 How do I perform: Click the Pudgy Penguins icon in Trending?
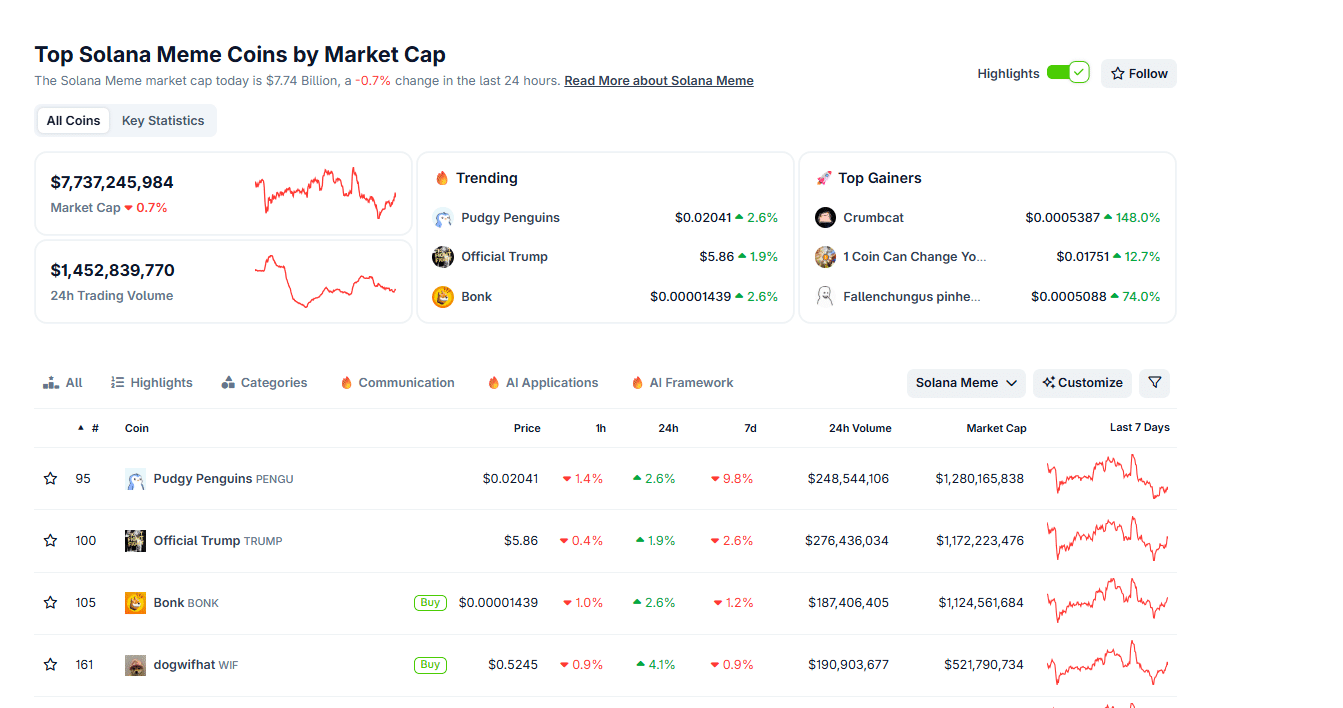point(443,218)
